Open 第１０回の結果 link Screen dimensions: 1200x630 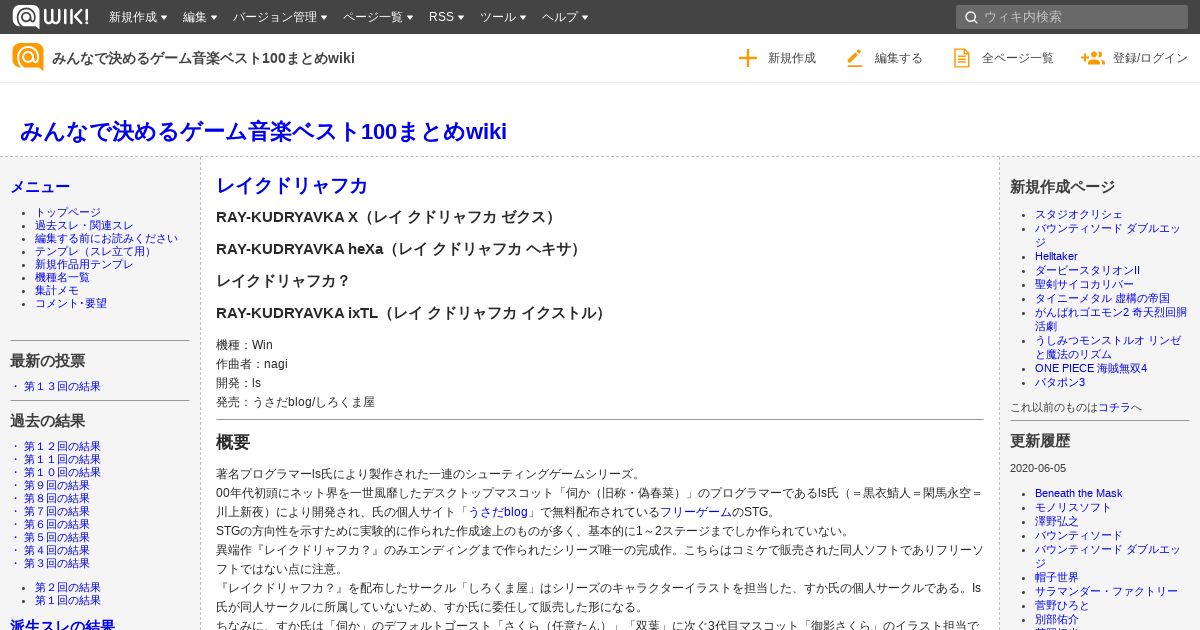pos(62,472)
